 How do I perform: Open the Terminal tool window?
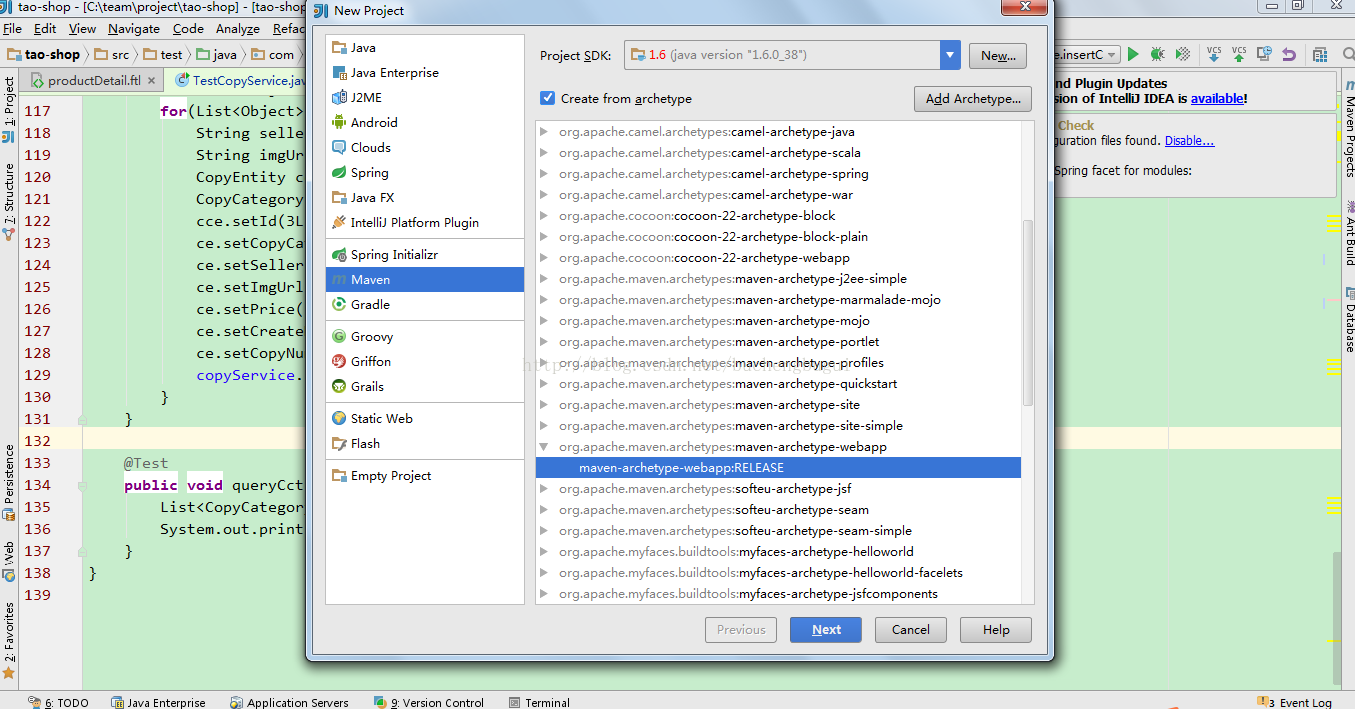[539, 702]
